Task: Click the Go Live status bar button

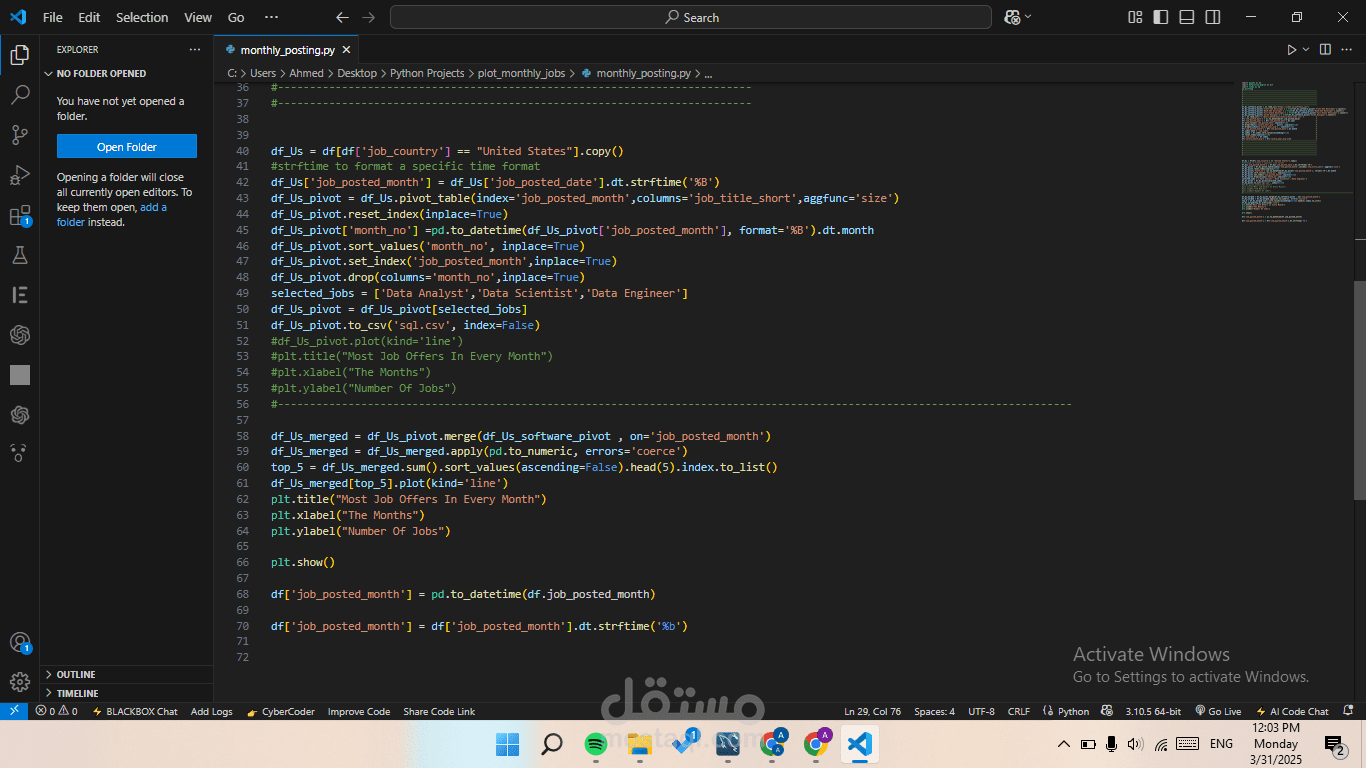Action: coord(1218,711)
